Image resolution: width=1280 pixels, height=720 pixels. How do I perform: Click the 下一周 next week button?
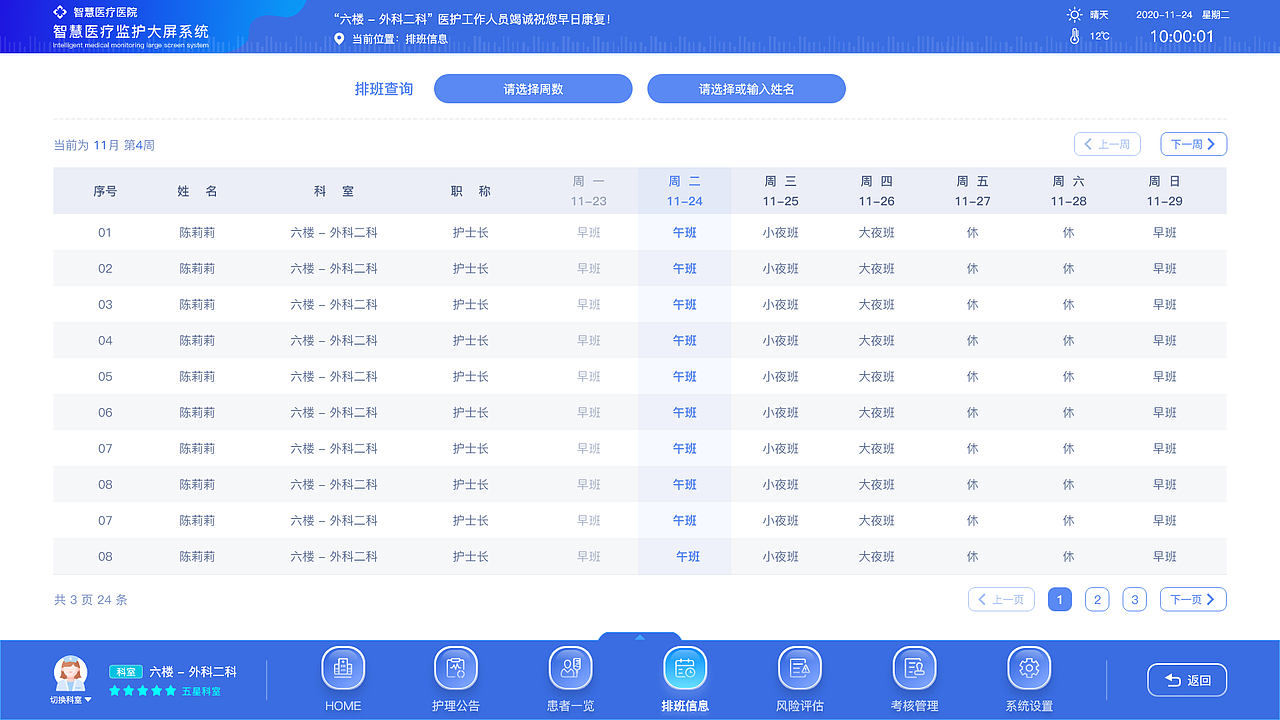pos(1193,144)
